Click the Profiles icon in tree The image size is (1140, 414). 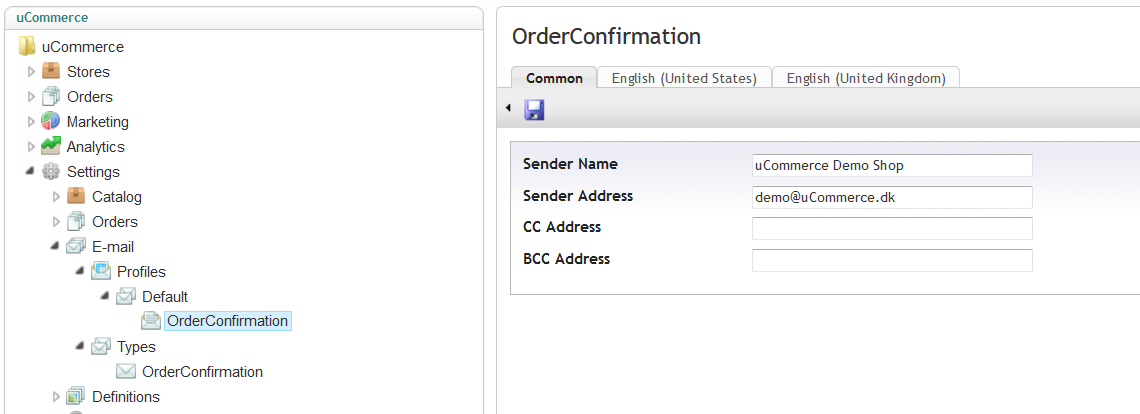point(100,271)
